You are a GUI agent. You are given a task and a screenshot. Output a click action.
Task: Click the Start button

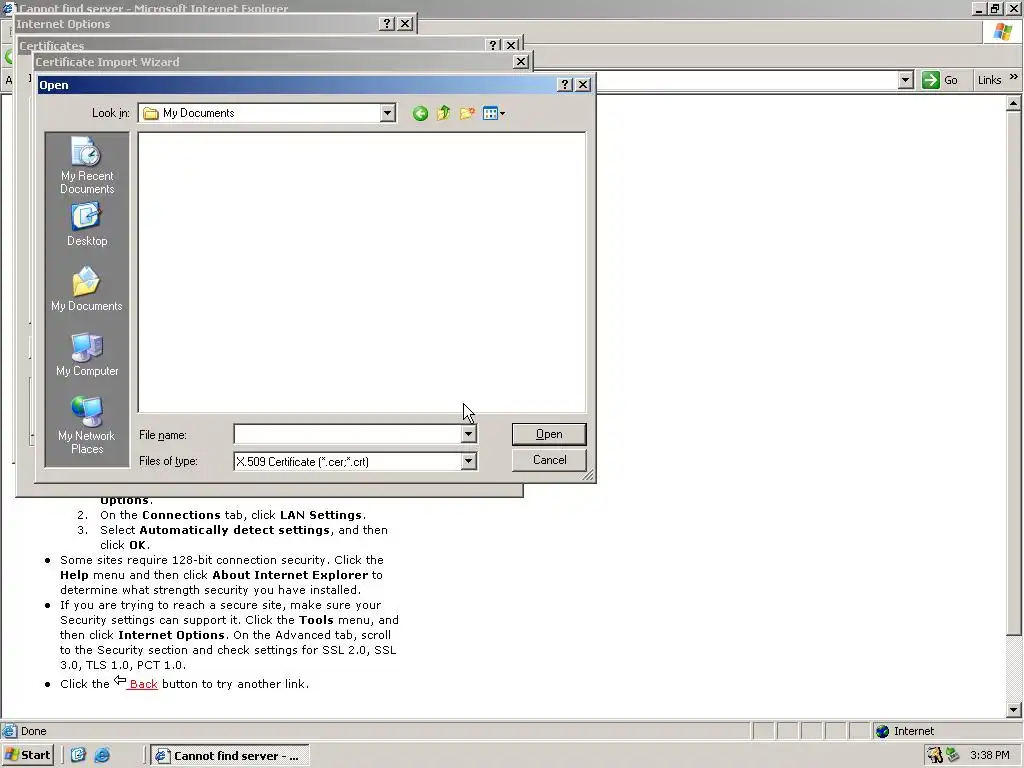[x=28, y=755]
